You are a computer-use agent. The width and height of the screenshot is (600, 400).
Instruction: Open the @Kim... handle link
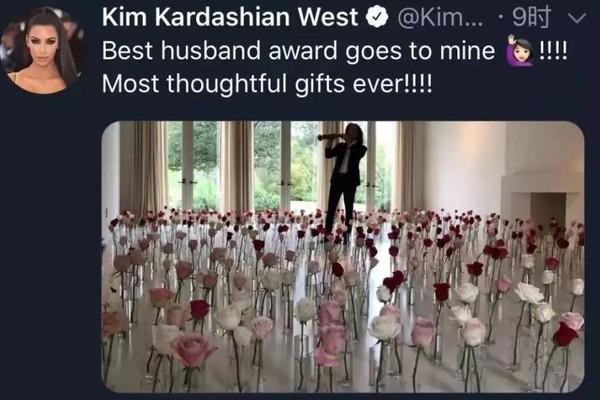[x=440, y=17]
